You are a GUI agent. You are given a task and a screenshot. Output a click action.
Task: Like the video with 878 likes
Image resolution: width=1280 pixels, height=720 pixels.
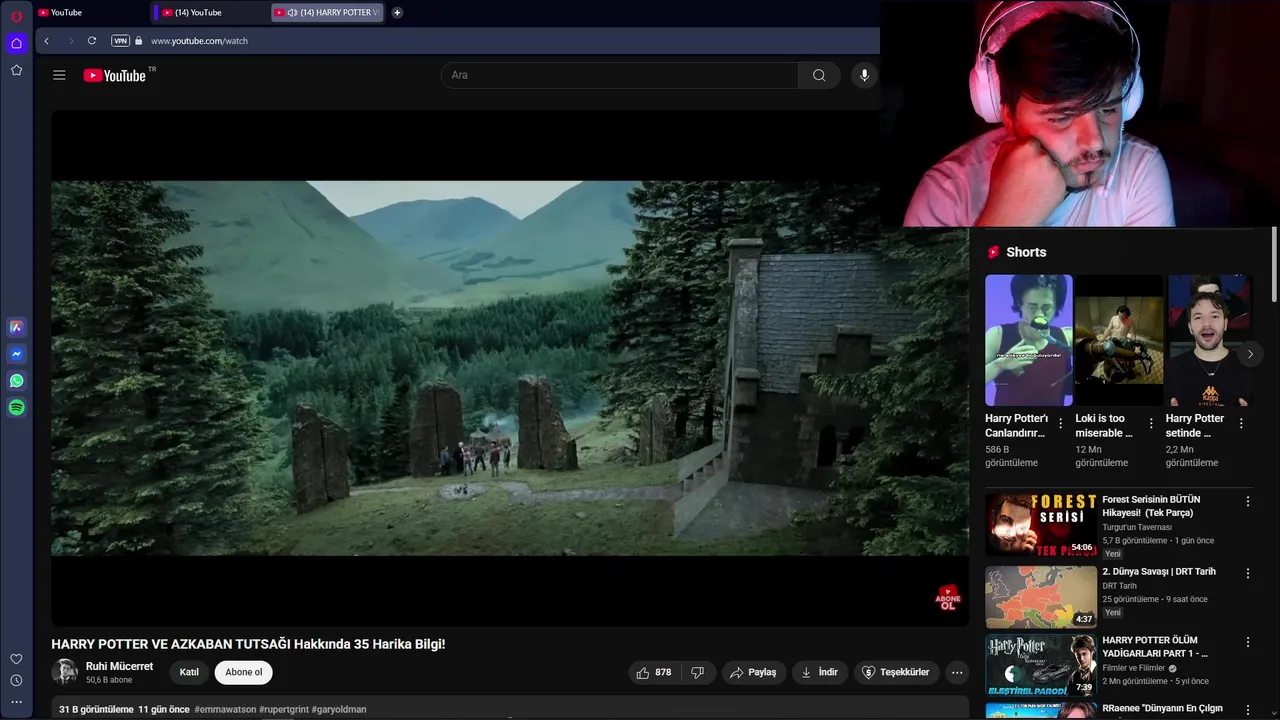(x=654, y=672)
